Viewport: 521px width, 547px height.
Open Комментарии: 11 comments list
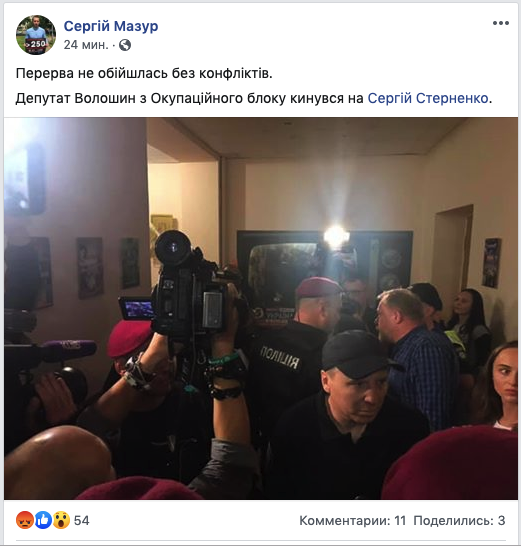[353, 520]
